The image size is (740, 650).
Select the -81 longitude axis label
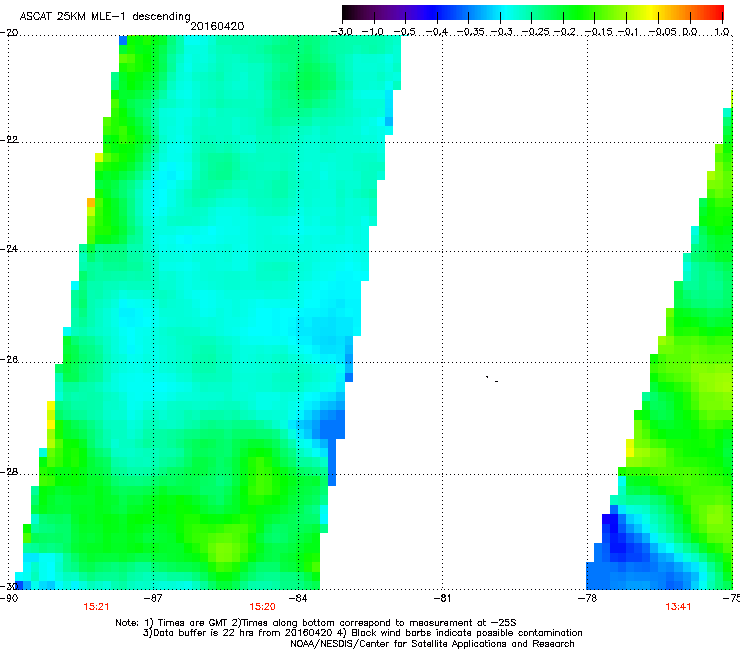tap(442, 599)
